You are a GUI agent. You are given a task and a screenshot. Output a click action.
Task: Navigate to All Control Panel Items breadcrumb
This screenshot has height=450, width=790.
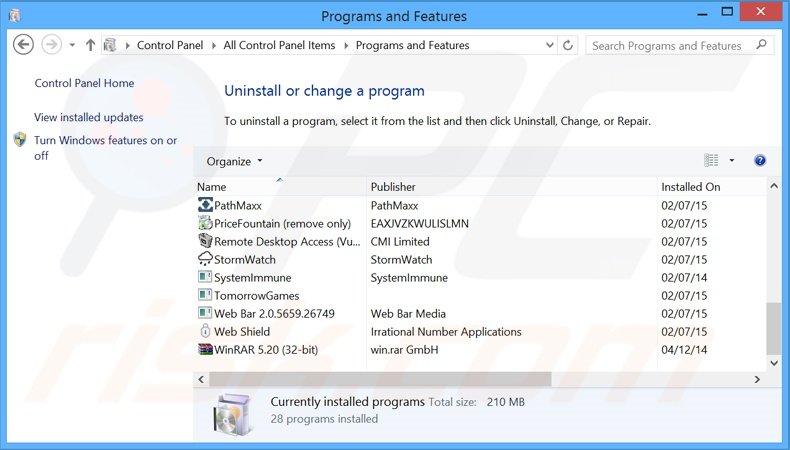point(279,45)
